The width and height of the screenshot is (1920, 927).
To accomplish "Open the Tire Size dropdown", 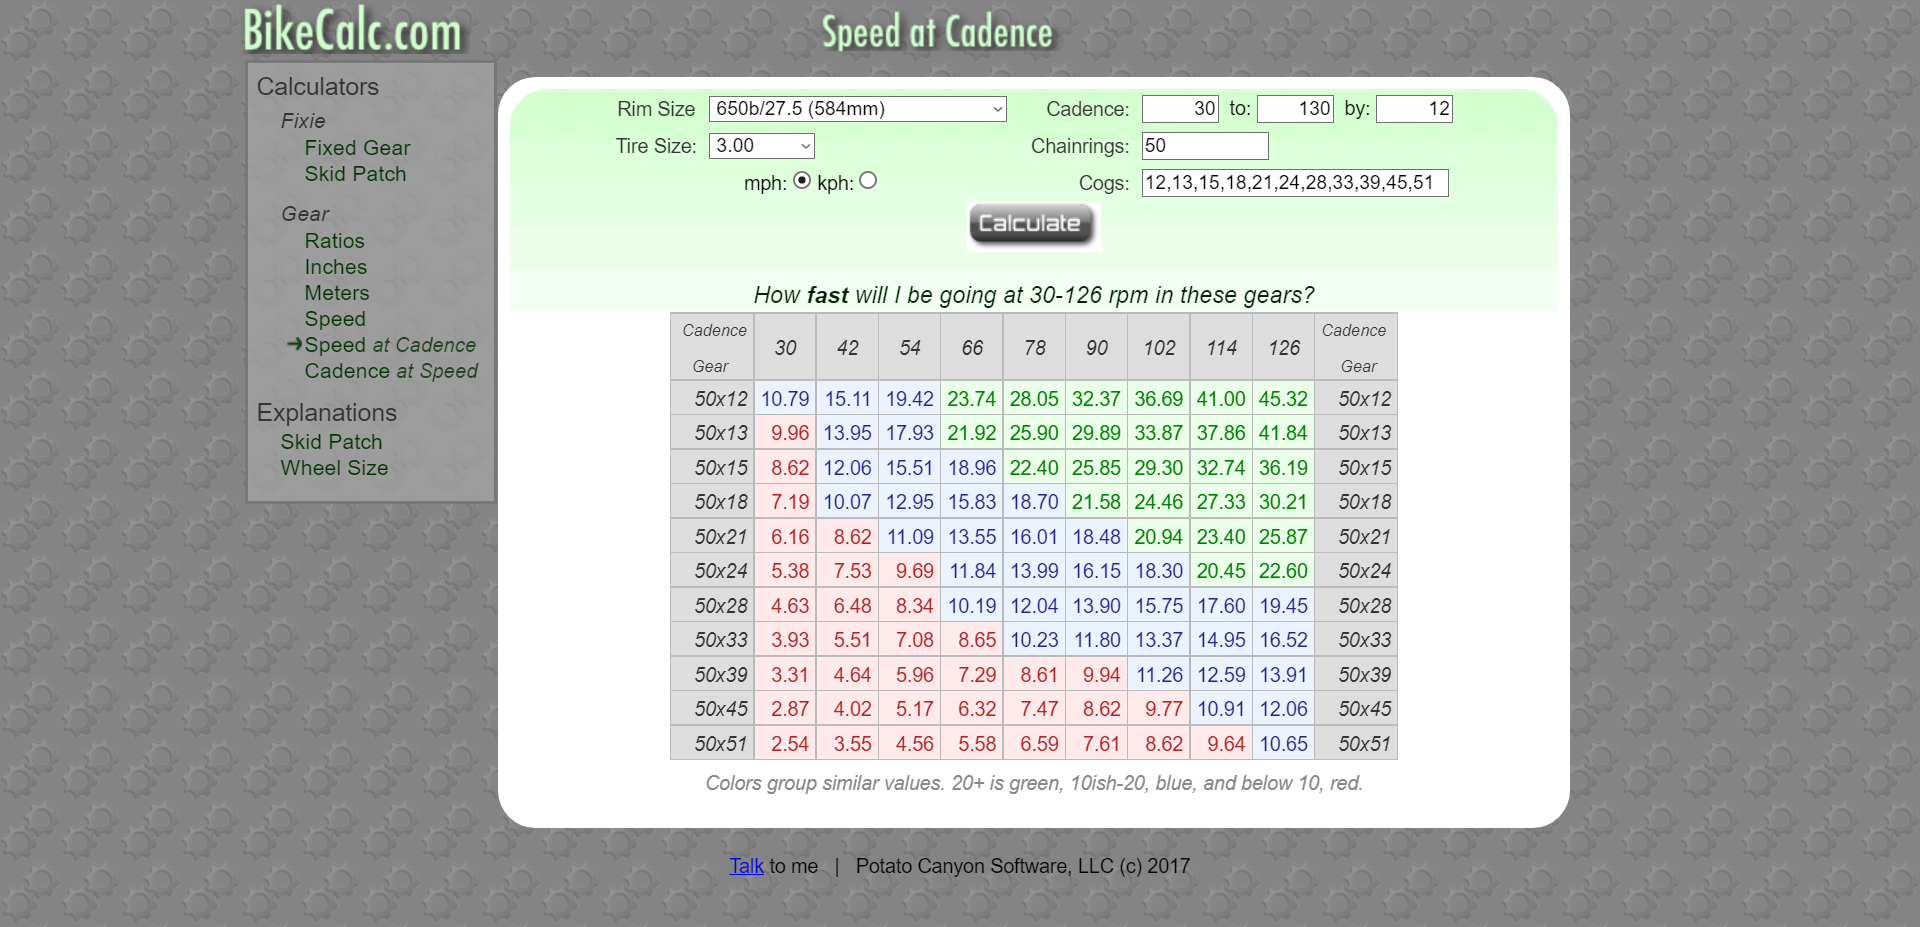I will click(x=761, y=146).
